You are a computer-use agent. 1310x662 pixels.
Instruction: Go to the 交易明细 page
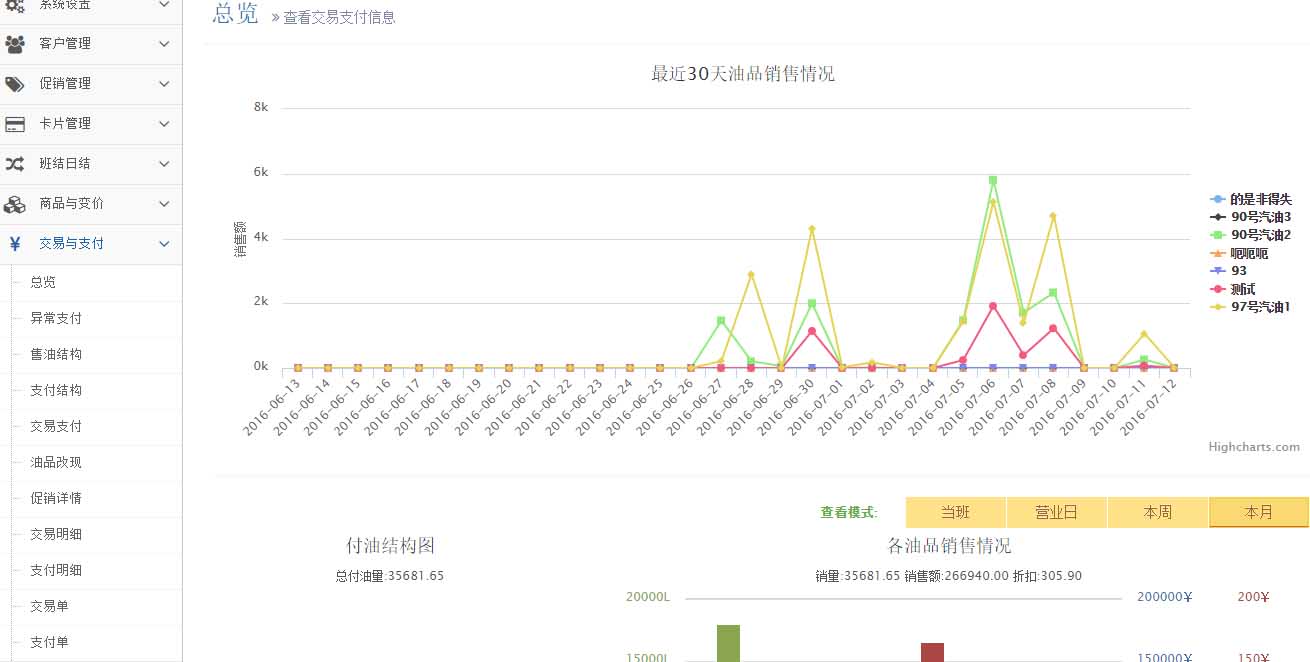click(56, 535)
